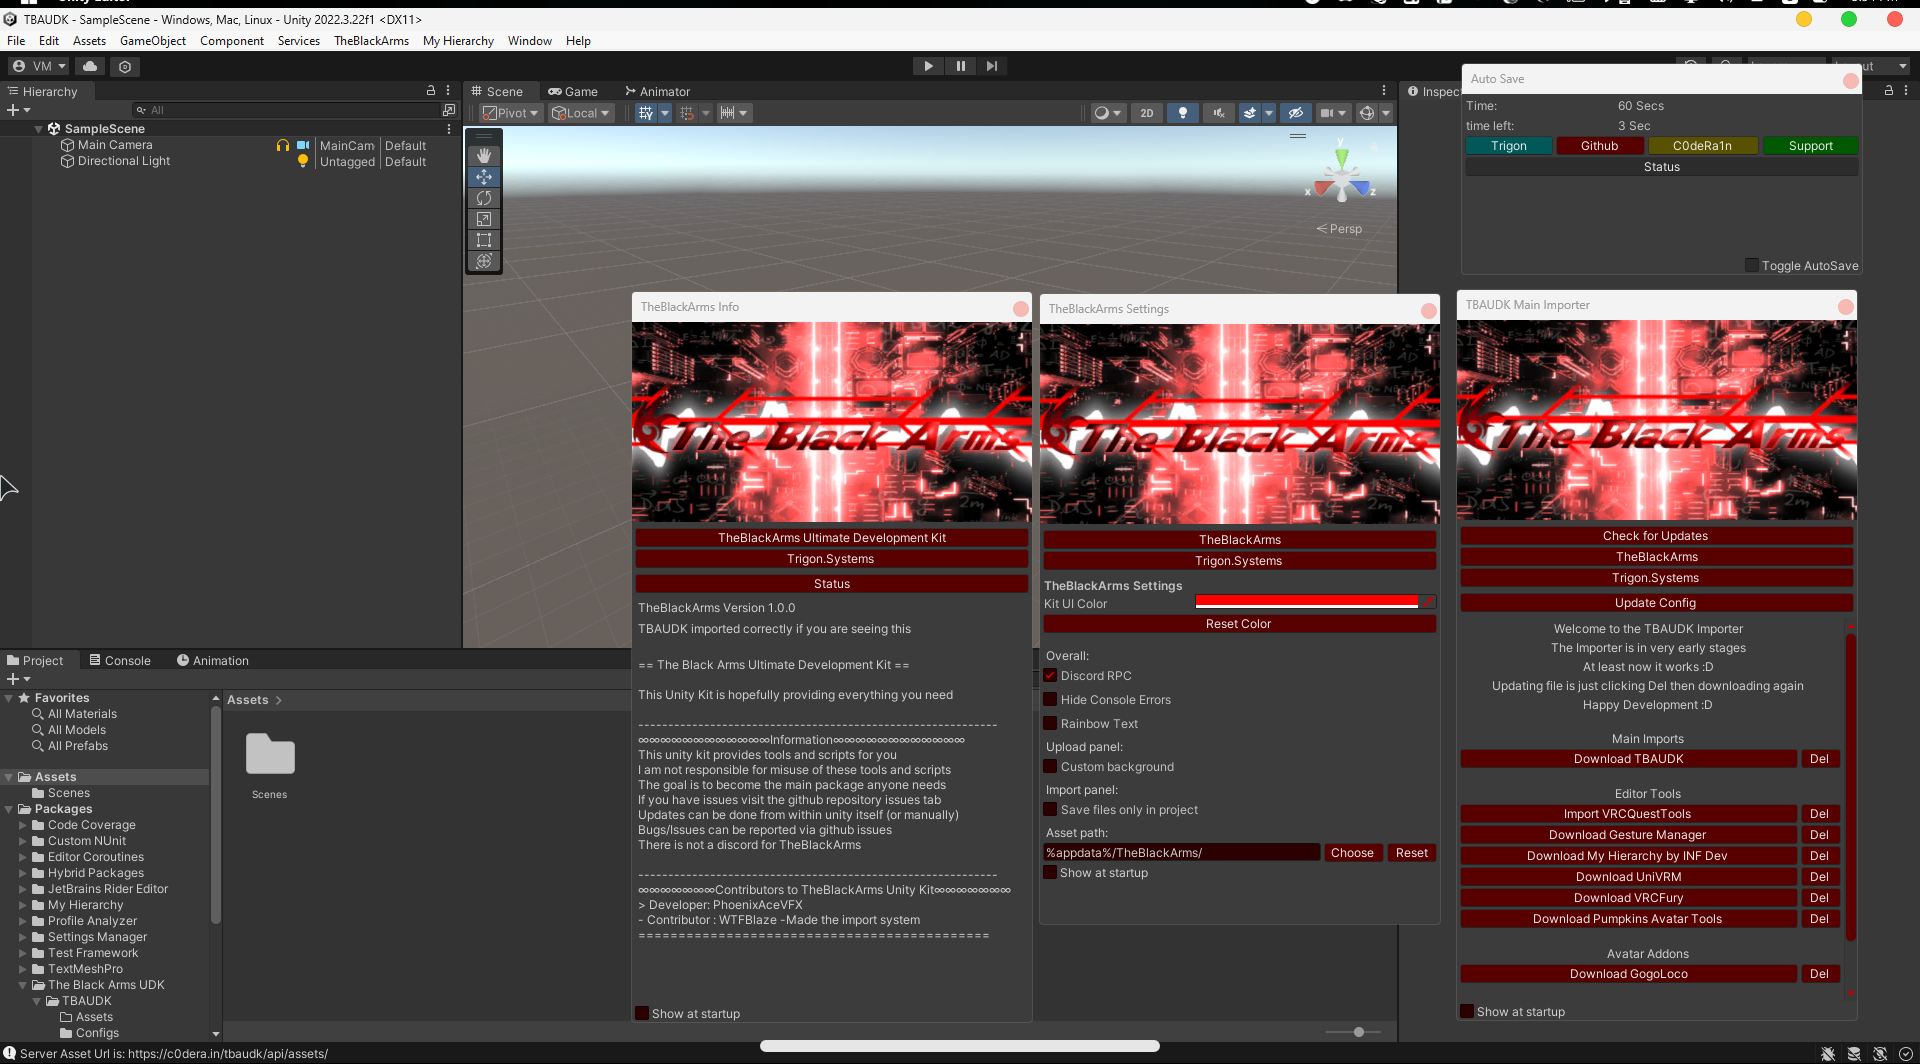Select the Rect tool in Scene

pos(484,240)
